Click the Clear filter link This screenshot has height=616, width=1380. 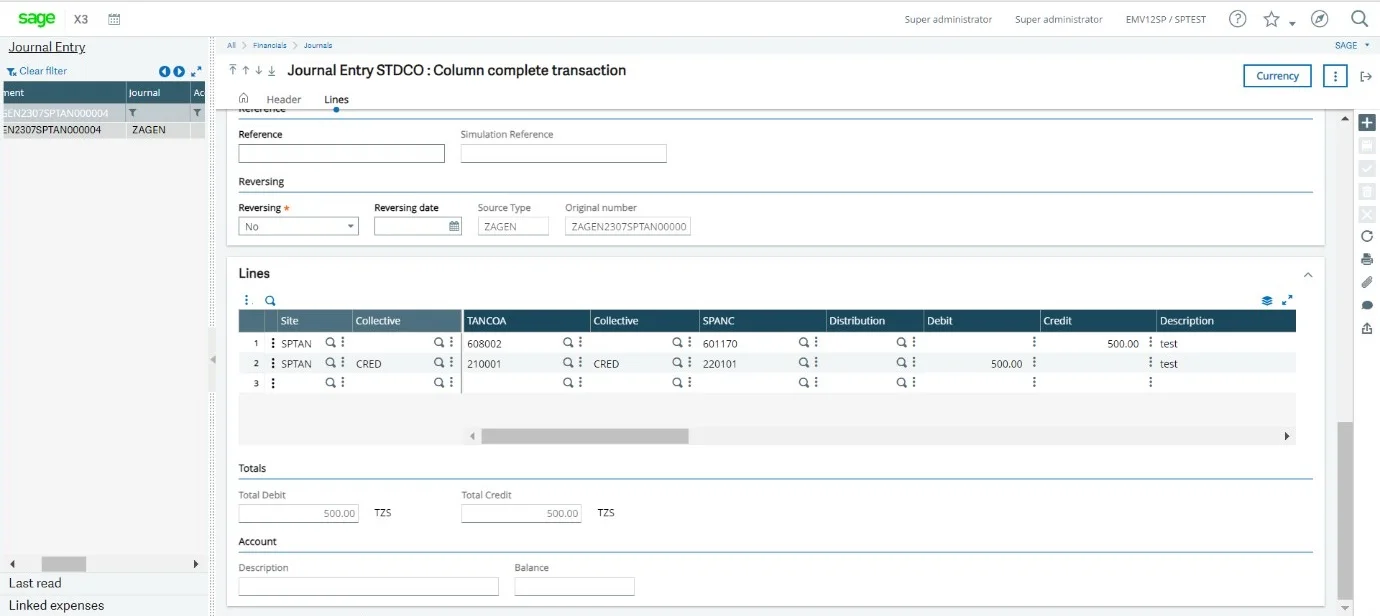point(43,71)
